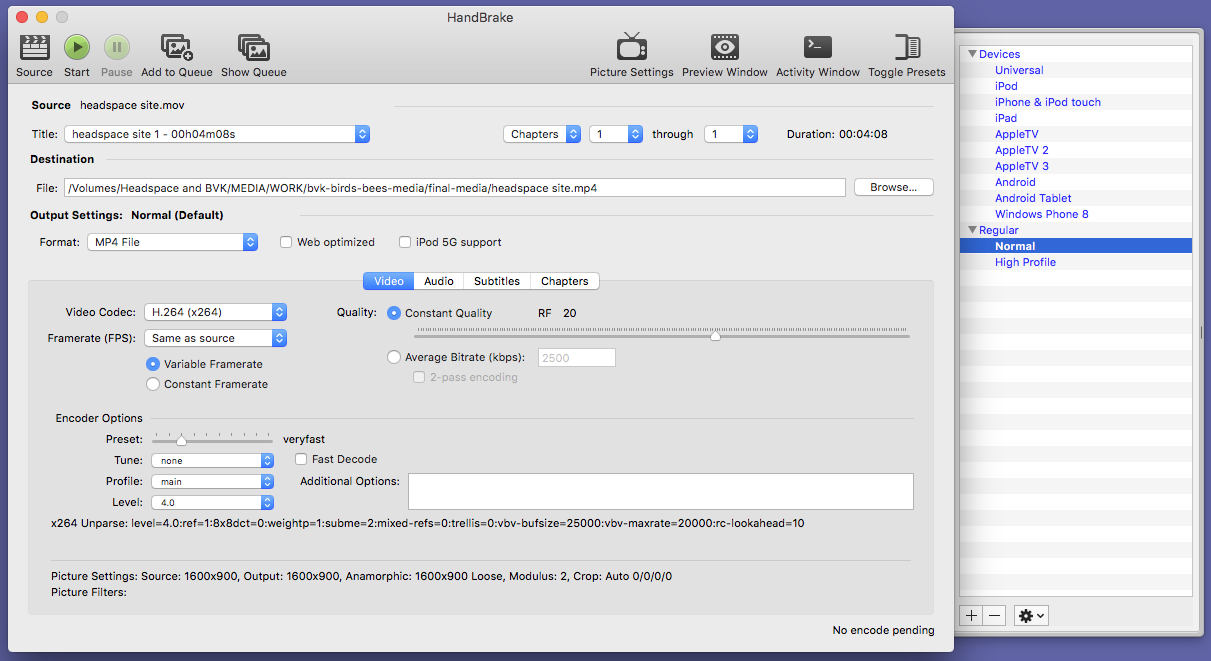Click the encoder Preset speed slider
Viewport: 1211px width, 661px height.
[212, 440]
